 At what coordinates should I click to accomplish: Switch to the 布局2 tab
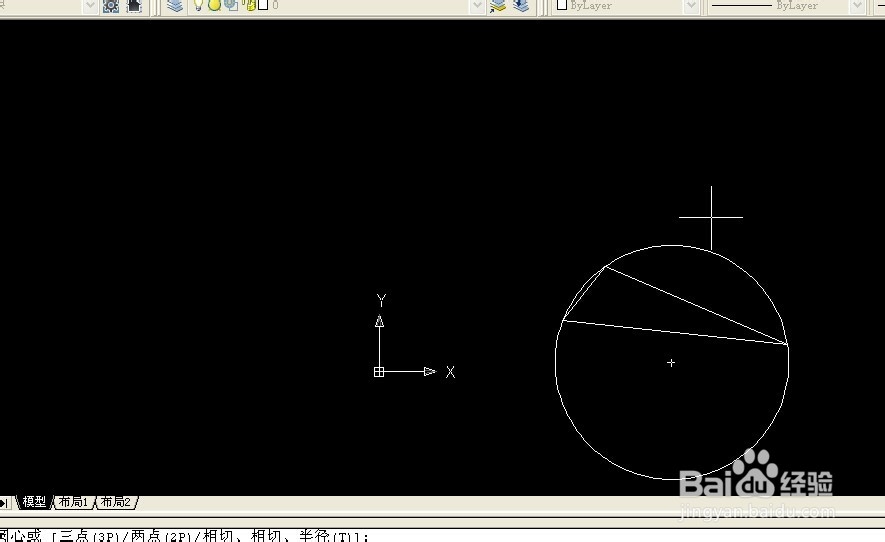[x=116, y=502]
